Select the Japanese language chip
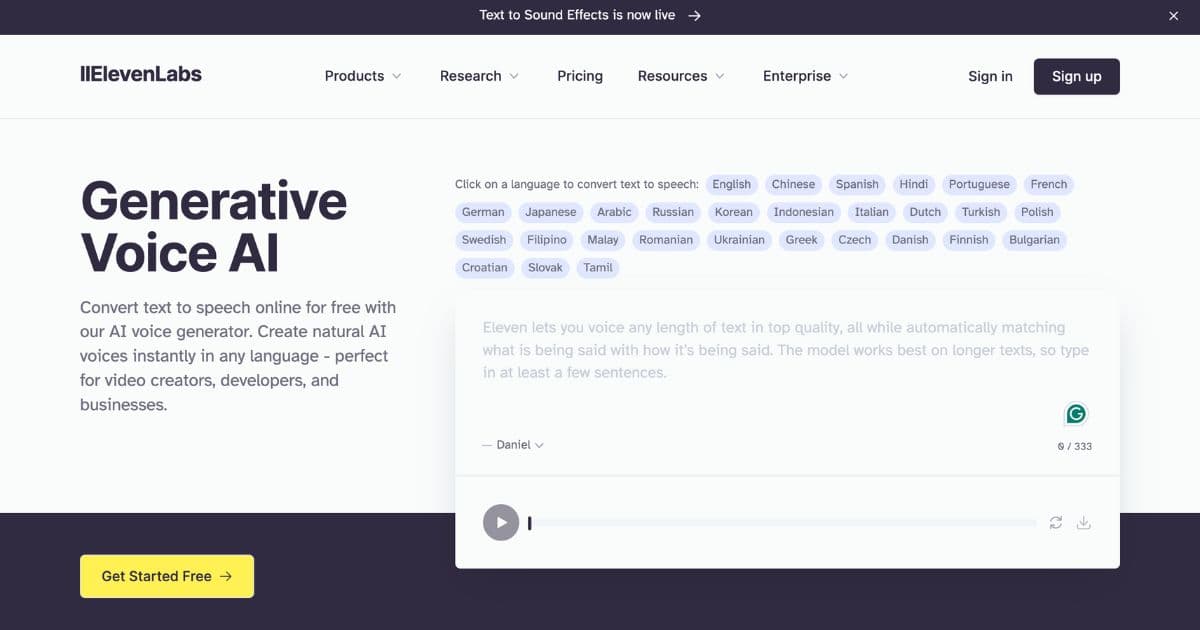 click(551, 212)
